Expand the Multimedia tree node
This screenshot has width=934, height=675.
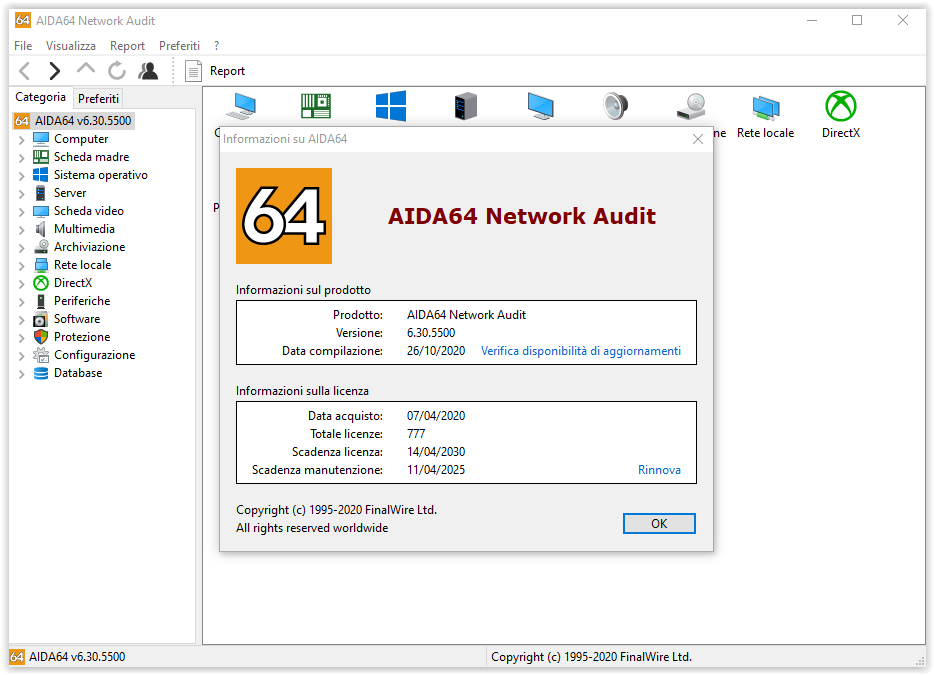[x=21, y=230]
